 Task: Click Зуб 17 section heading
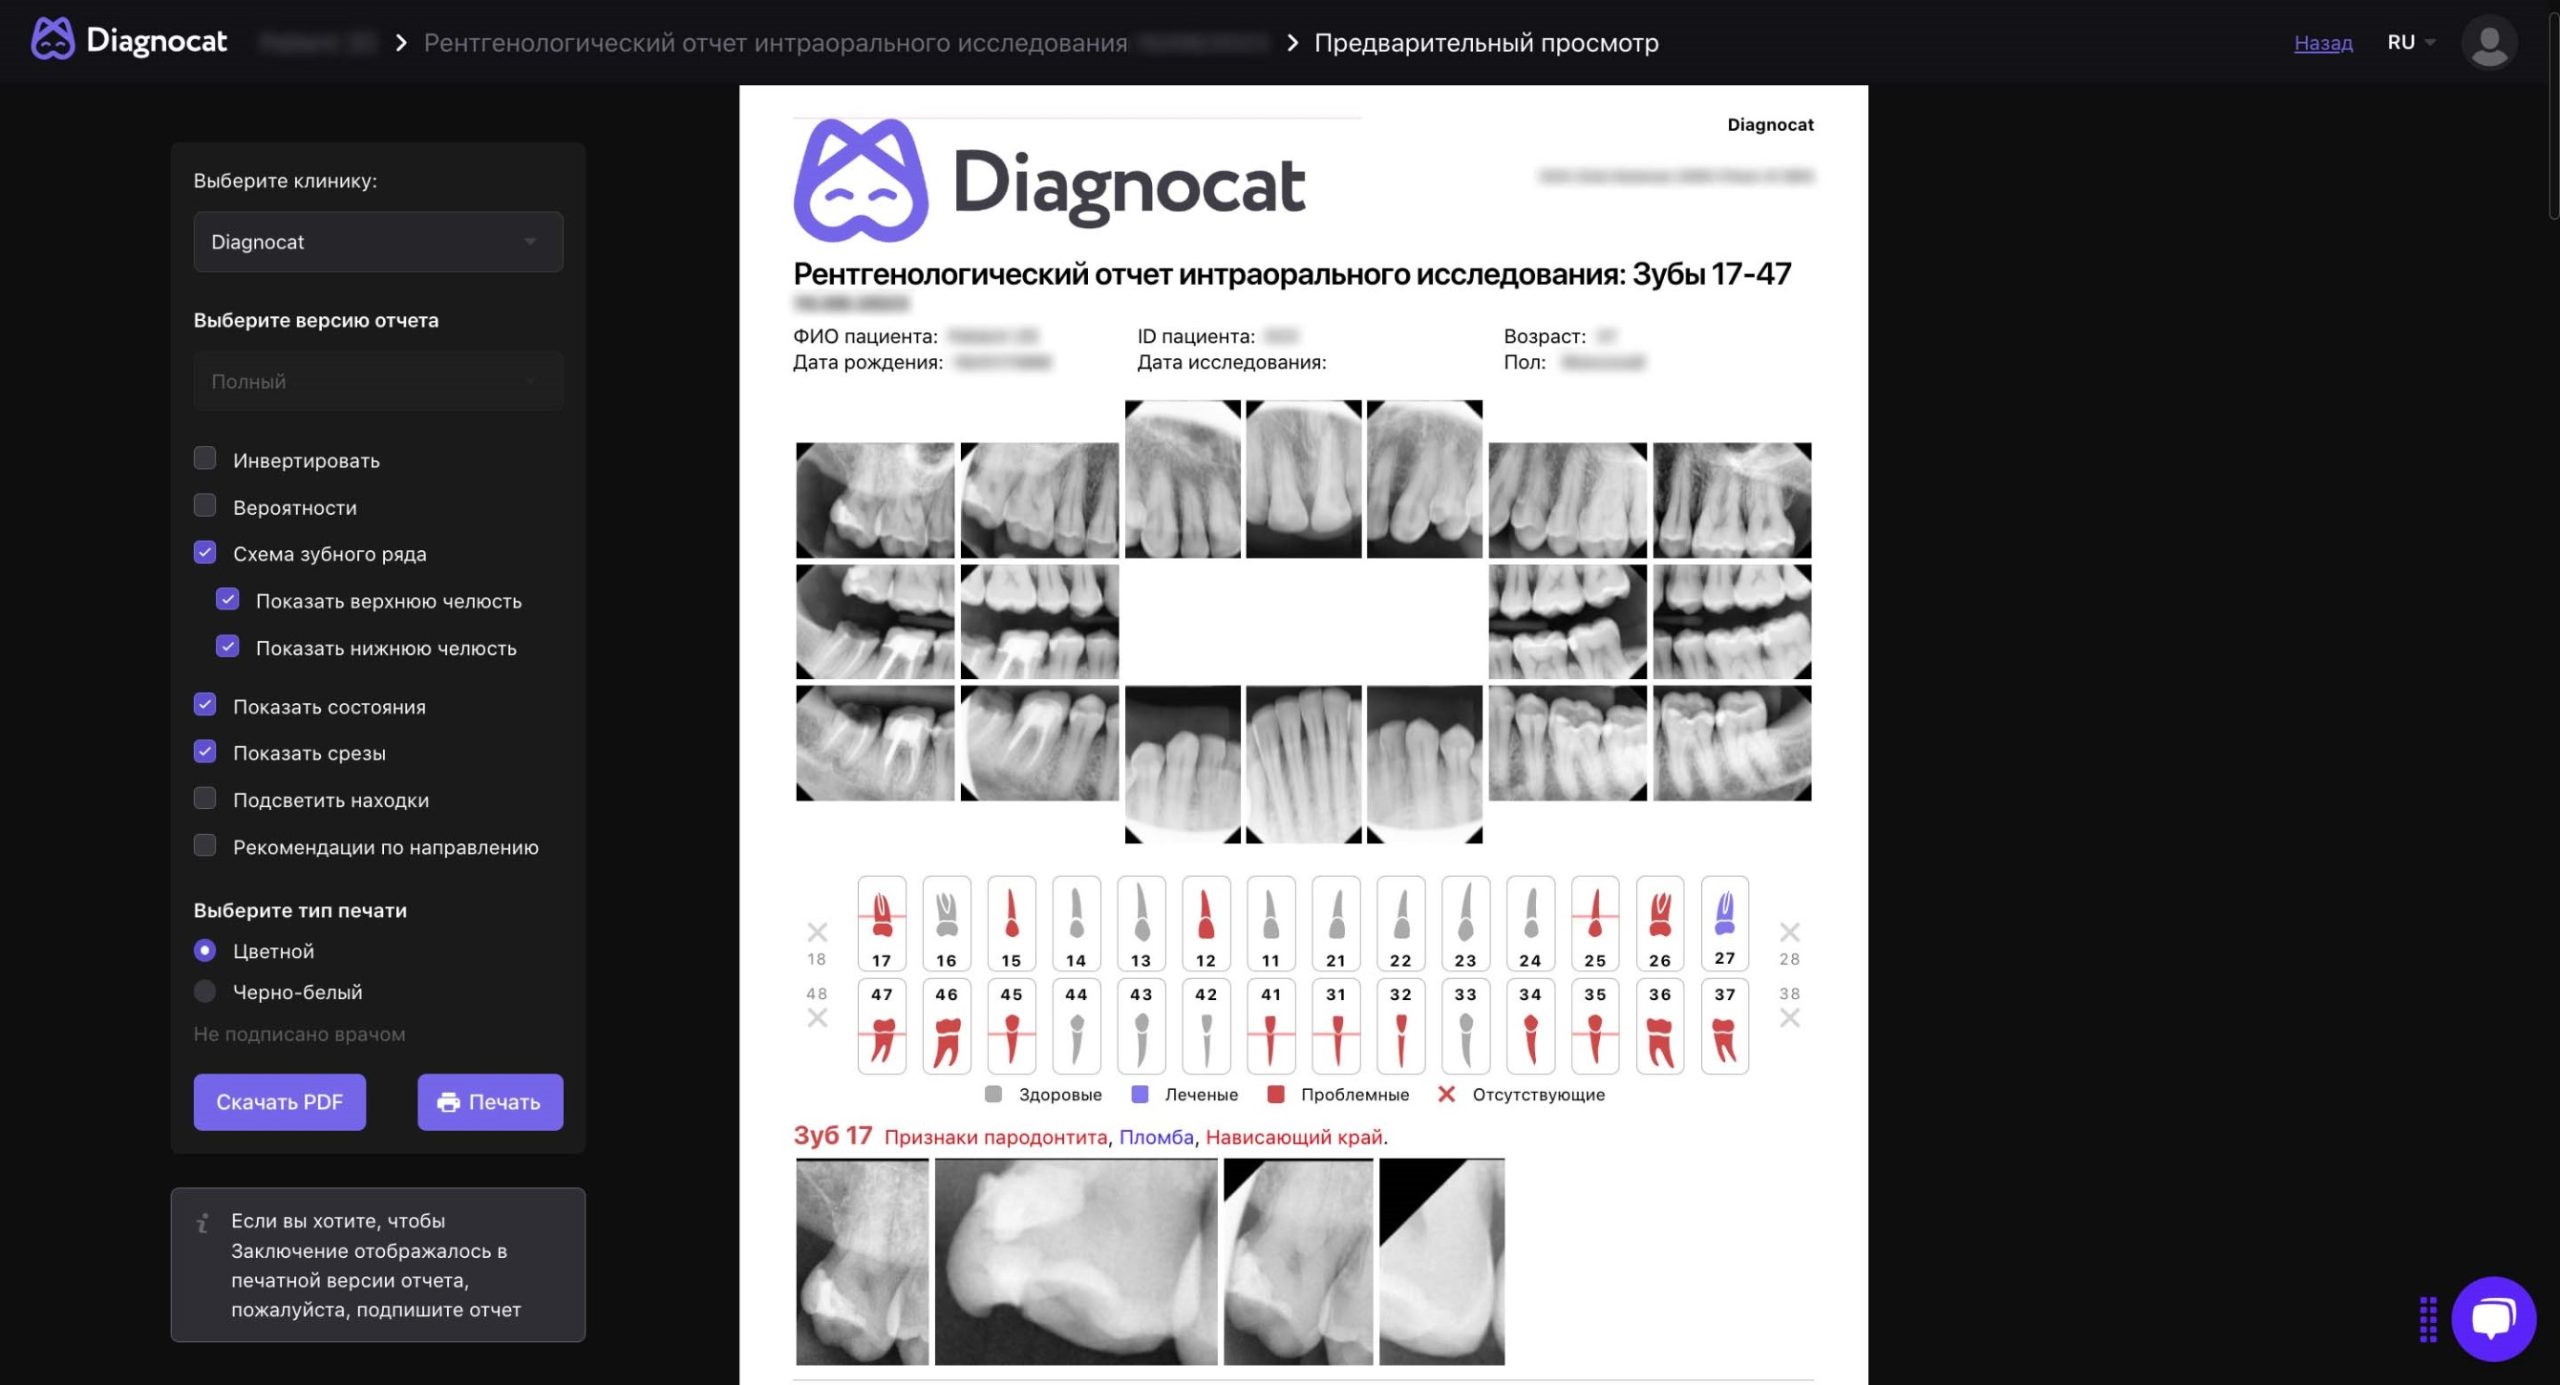point(833,1136)
